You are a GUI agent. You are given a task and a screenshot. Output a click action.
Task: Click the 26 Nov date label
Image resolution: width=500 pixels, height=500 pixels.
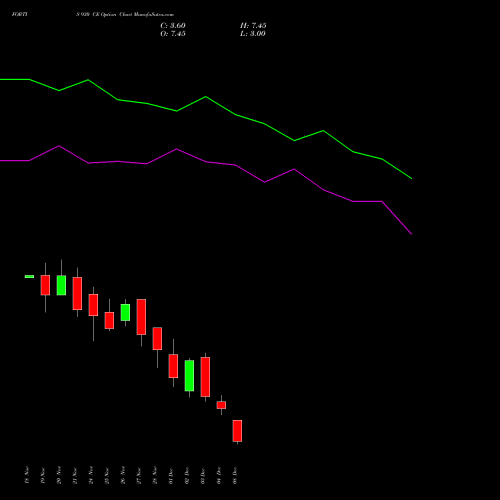point(123,476)
